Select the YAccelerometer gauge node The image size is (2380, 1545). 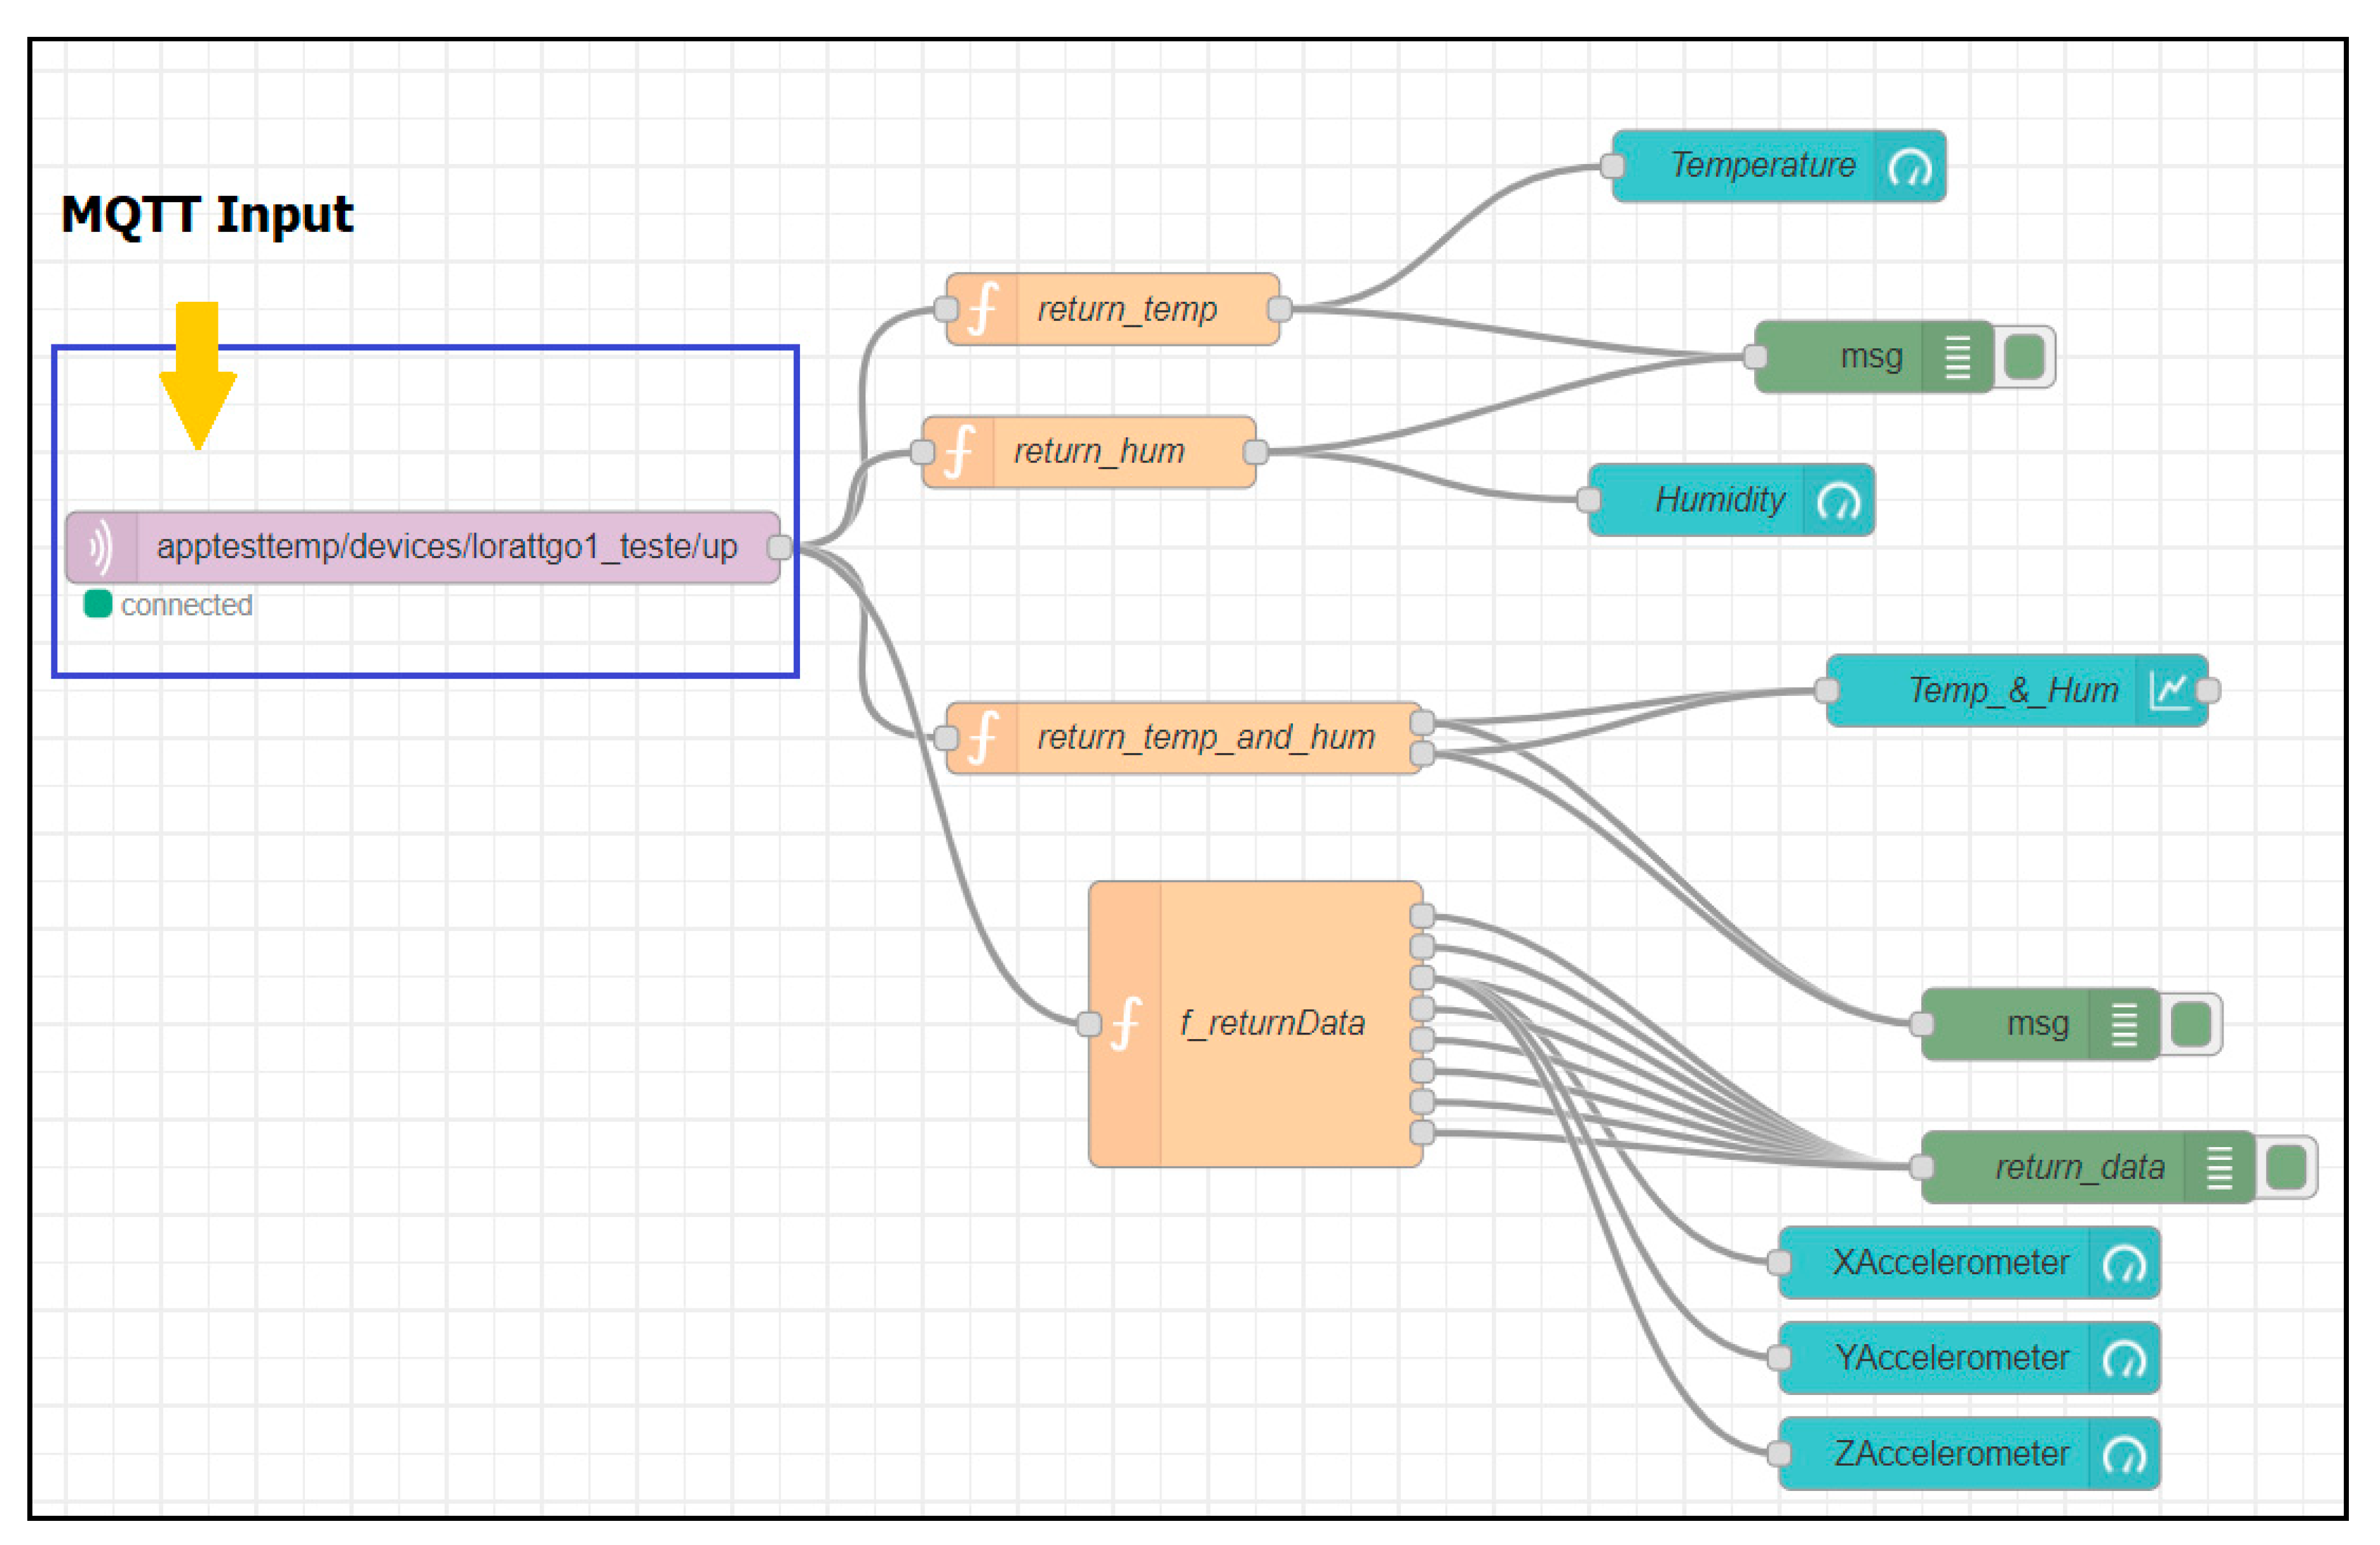click(1950, 1358)
